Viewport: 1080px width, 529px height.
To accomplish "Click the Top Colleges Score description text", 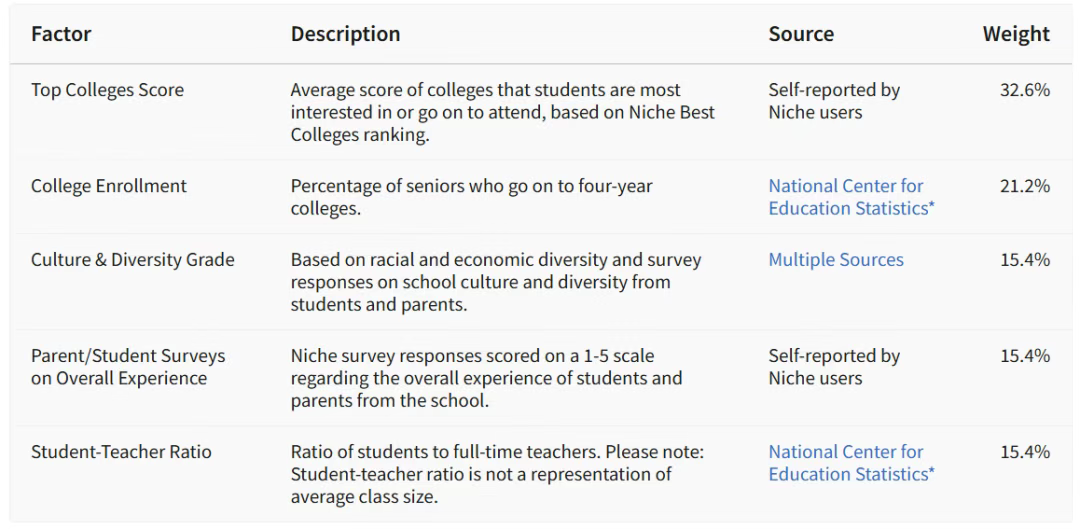I will pos(502,113).
